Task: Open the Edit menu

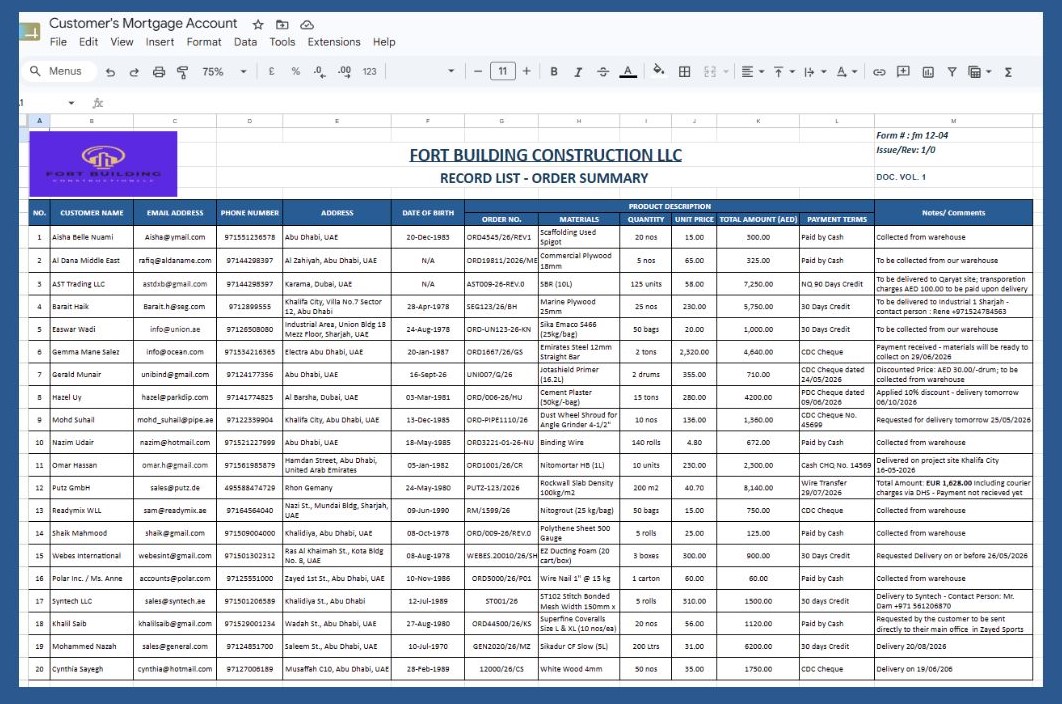Action: [x=88, y=42]
